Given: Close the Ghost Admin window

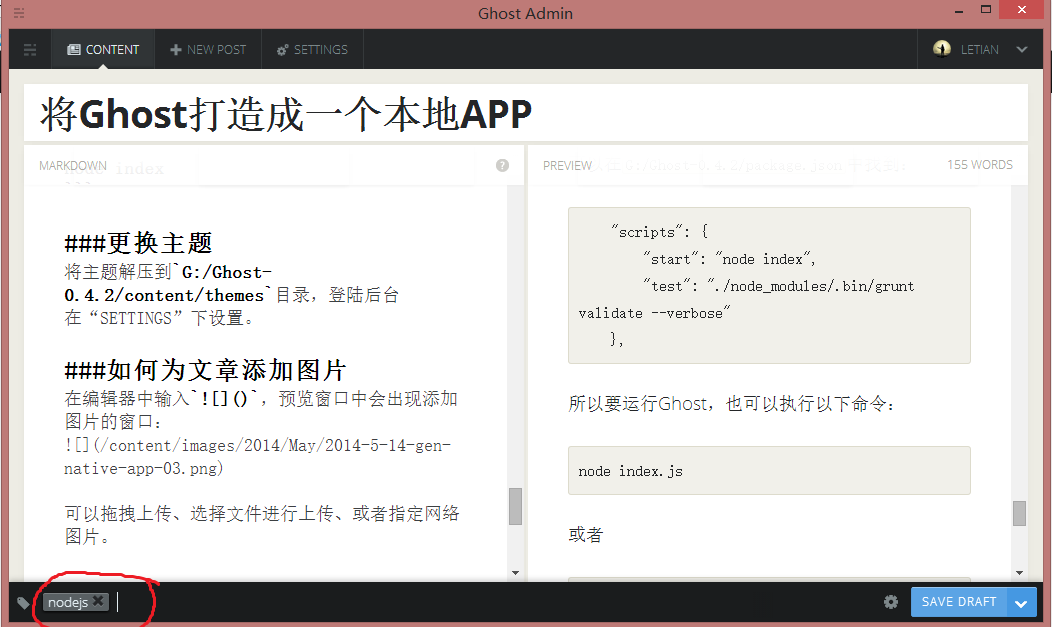Looking at the screenshot, I should point(1022,9).
